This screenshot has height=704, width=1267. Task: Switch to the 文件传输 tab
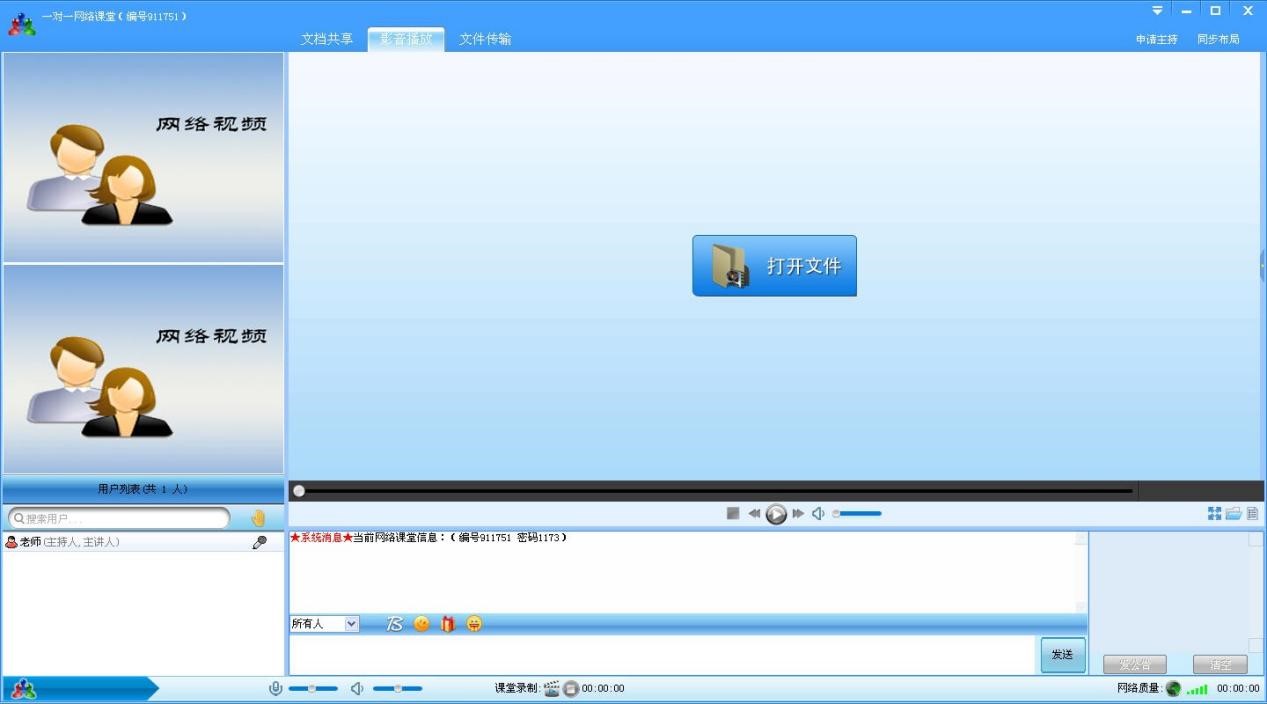(x=484, y=39)
